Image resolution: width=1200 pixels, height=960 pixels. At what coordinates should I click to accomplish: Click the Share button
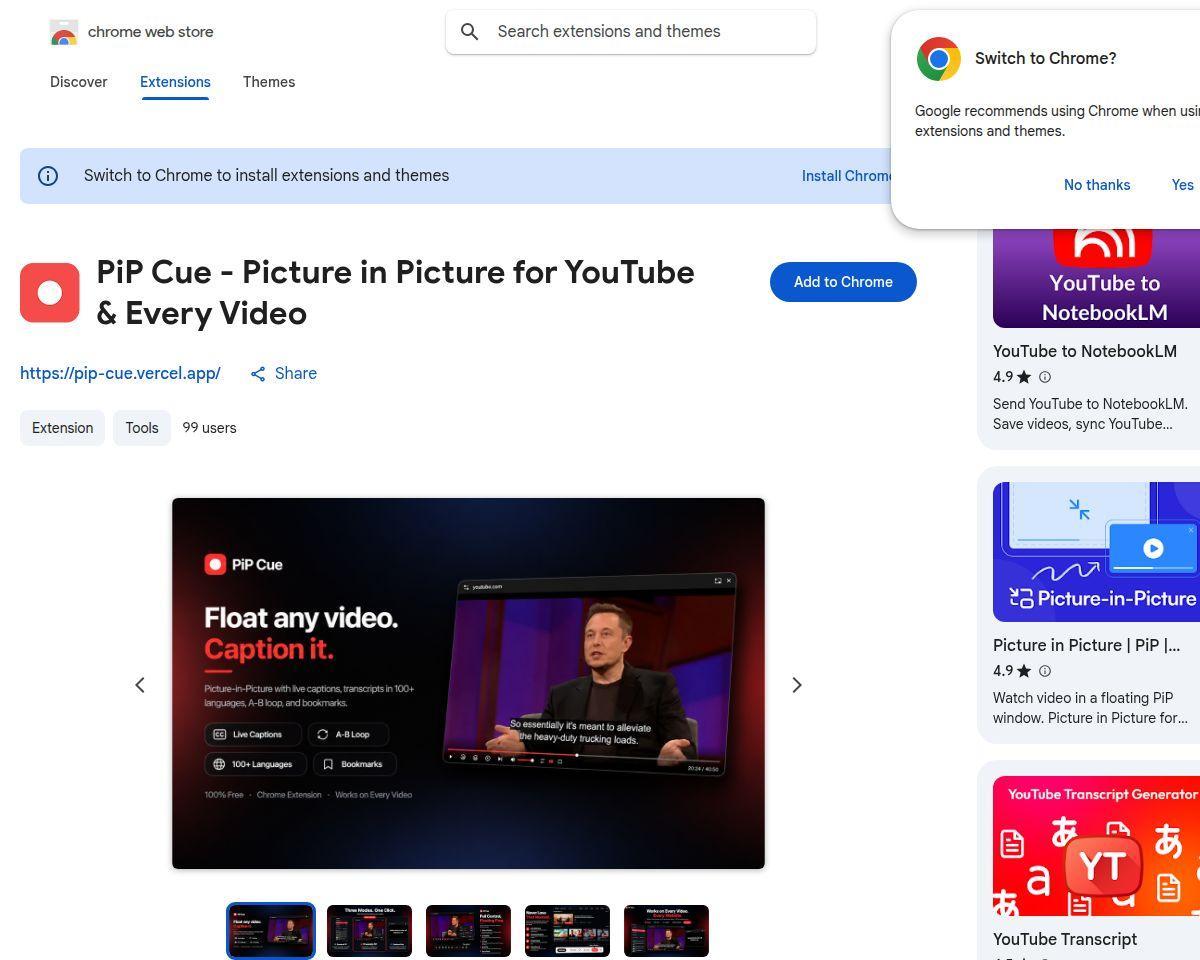(283, 373)
